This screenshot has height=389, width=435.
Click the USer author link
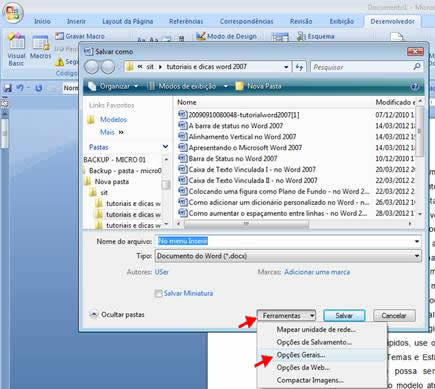pos(162,272)
